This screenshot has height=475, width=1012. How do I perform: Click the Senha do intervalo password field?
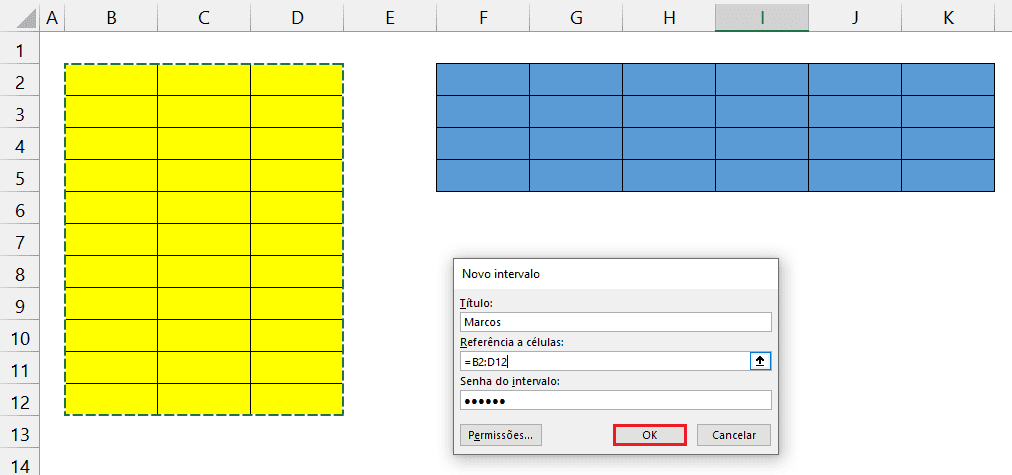coord(616,400)
